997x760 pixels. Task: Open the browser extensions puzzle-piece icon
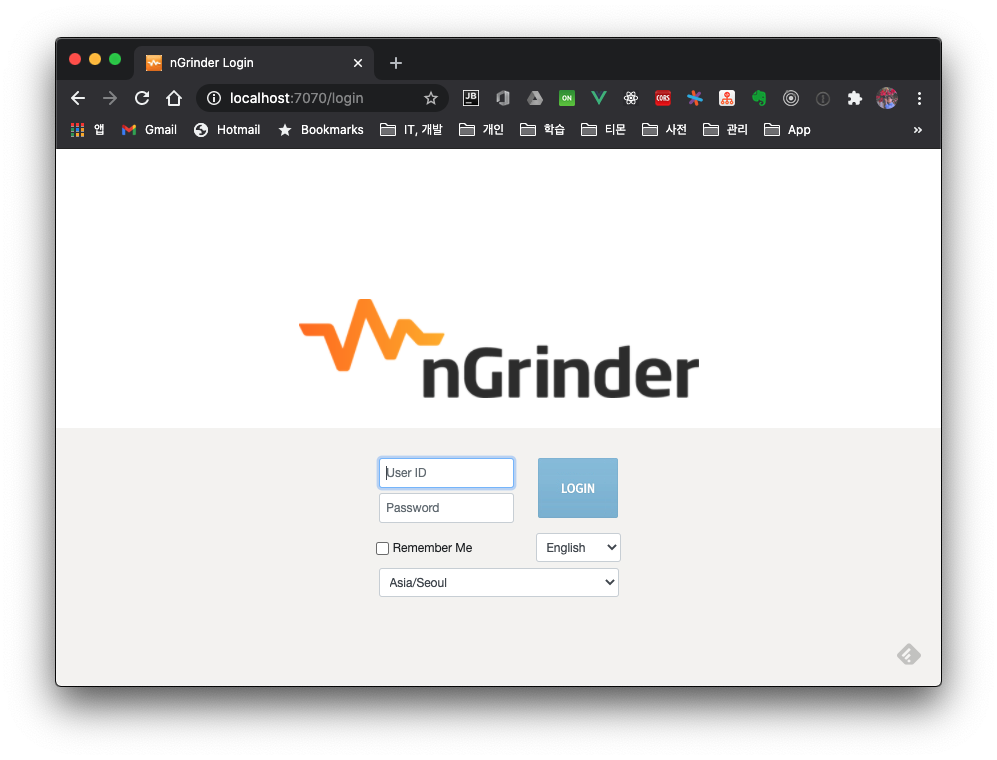pyautogui.click(x=855, y=98)
